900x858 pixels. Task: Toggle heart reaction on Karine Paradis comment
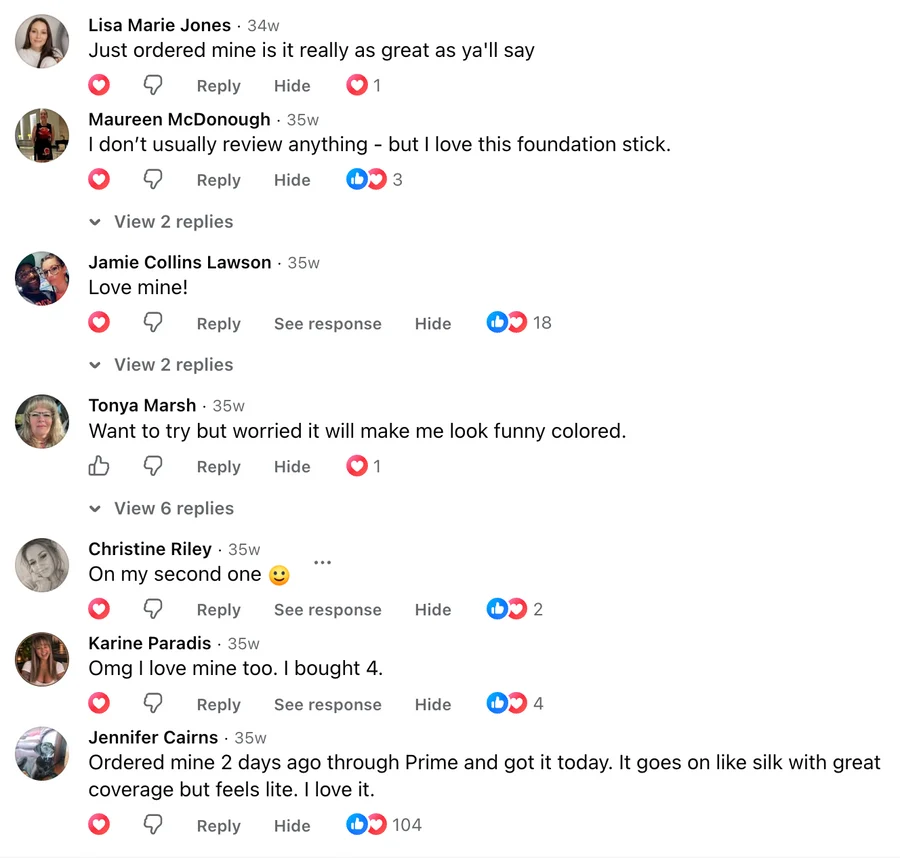[x=99, y=703]
